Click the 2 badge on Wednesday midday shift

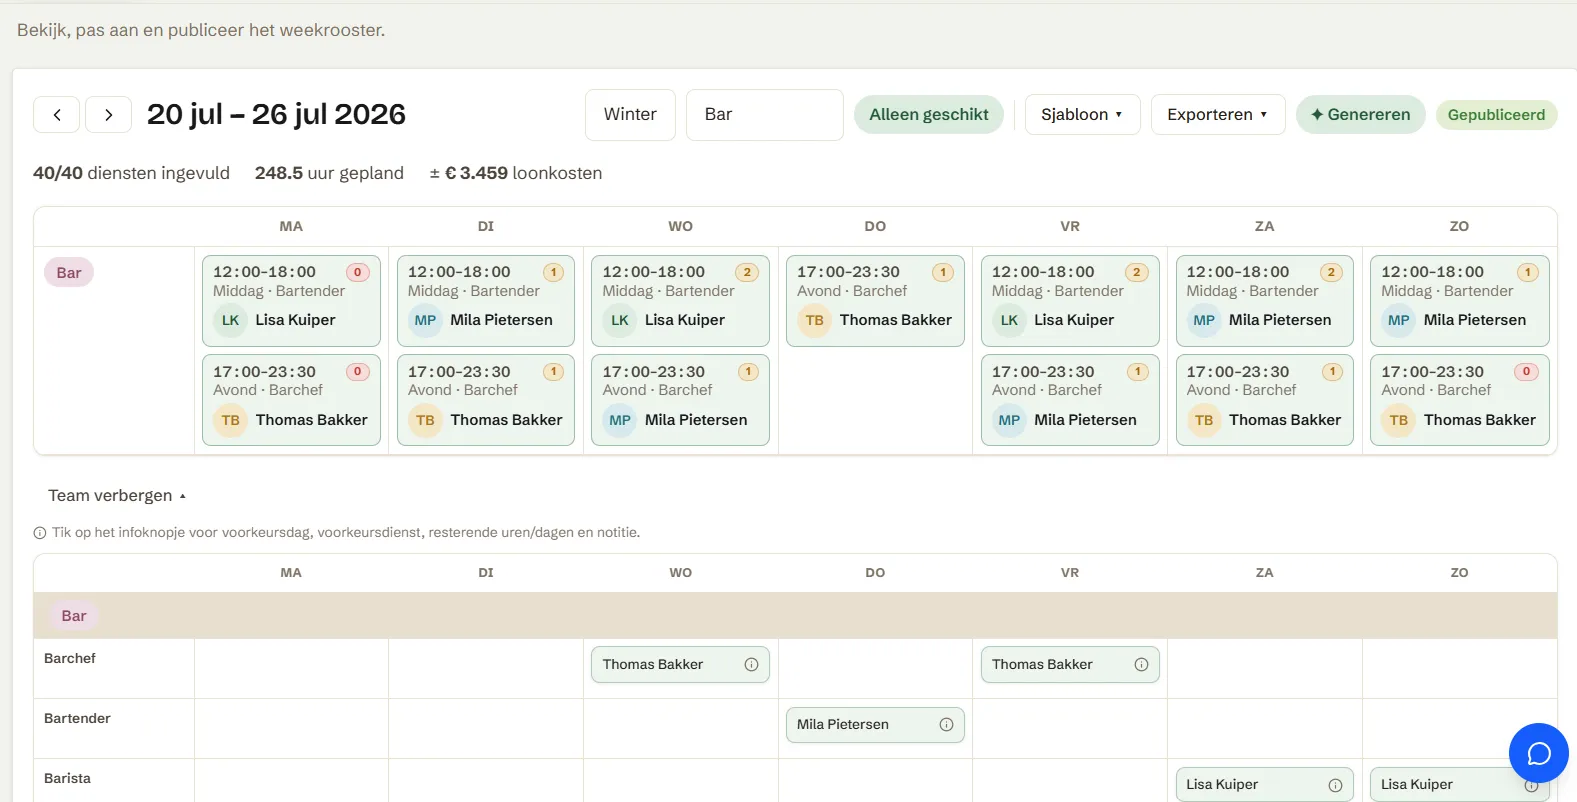click(x=747, y=272)
